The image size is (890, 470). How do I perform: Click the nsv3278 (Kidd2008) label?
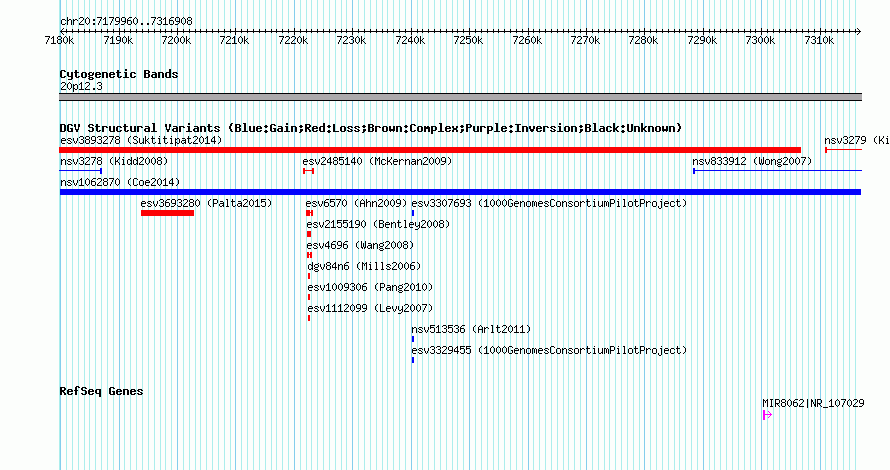(114, 161)
